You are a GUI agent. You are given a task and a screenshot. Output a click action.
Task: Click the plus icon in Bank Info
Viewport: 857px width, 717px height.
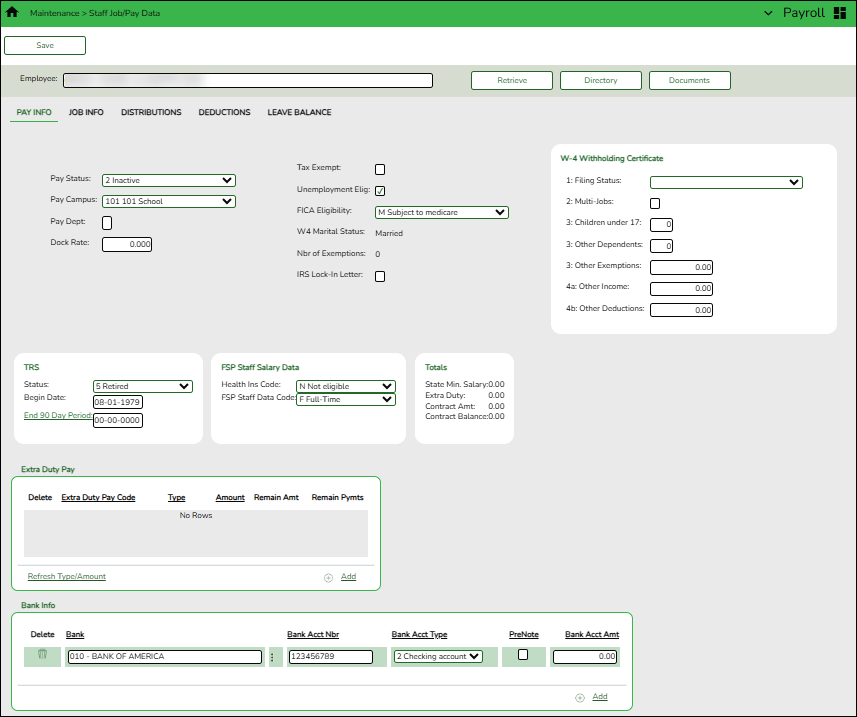580,698
